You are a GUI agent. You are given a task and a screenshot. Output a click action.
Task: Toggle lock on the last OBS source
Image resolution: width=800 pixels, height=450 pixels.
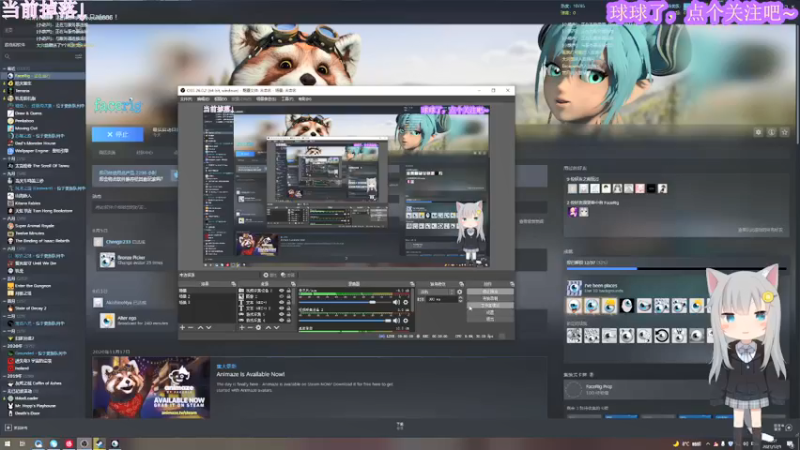[x=289, y=320]
